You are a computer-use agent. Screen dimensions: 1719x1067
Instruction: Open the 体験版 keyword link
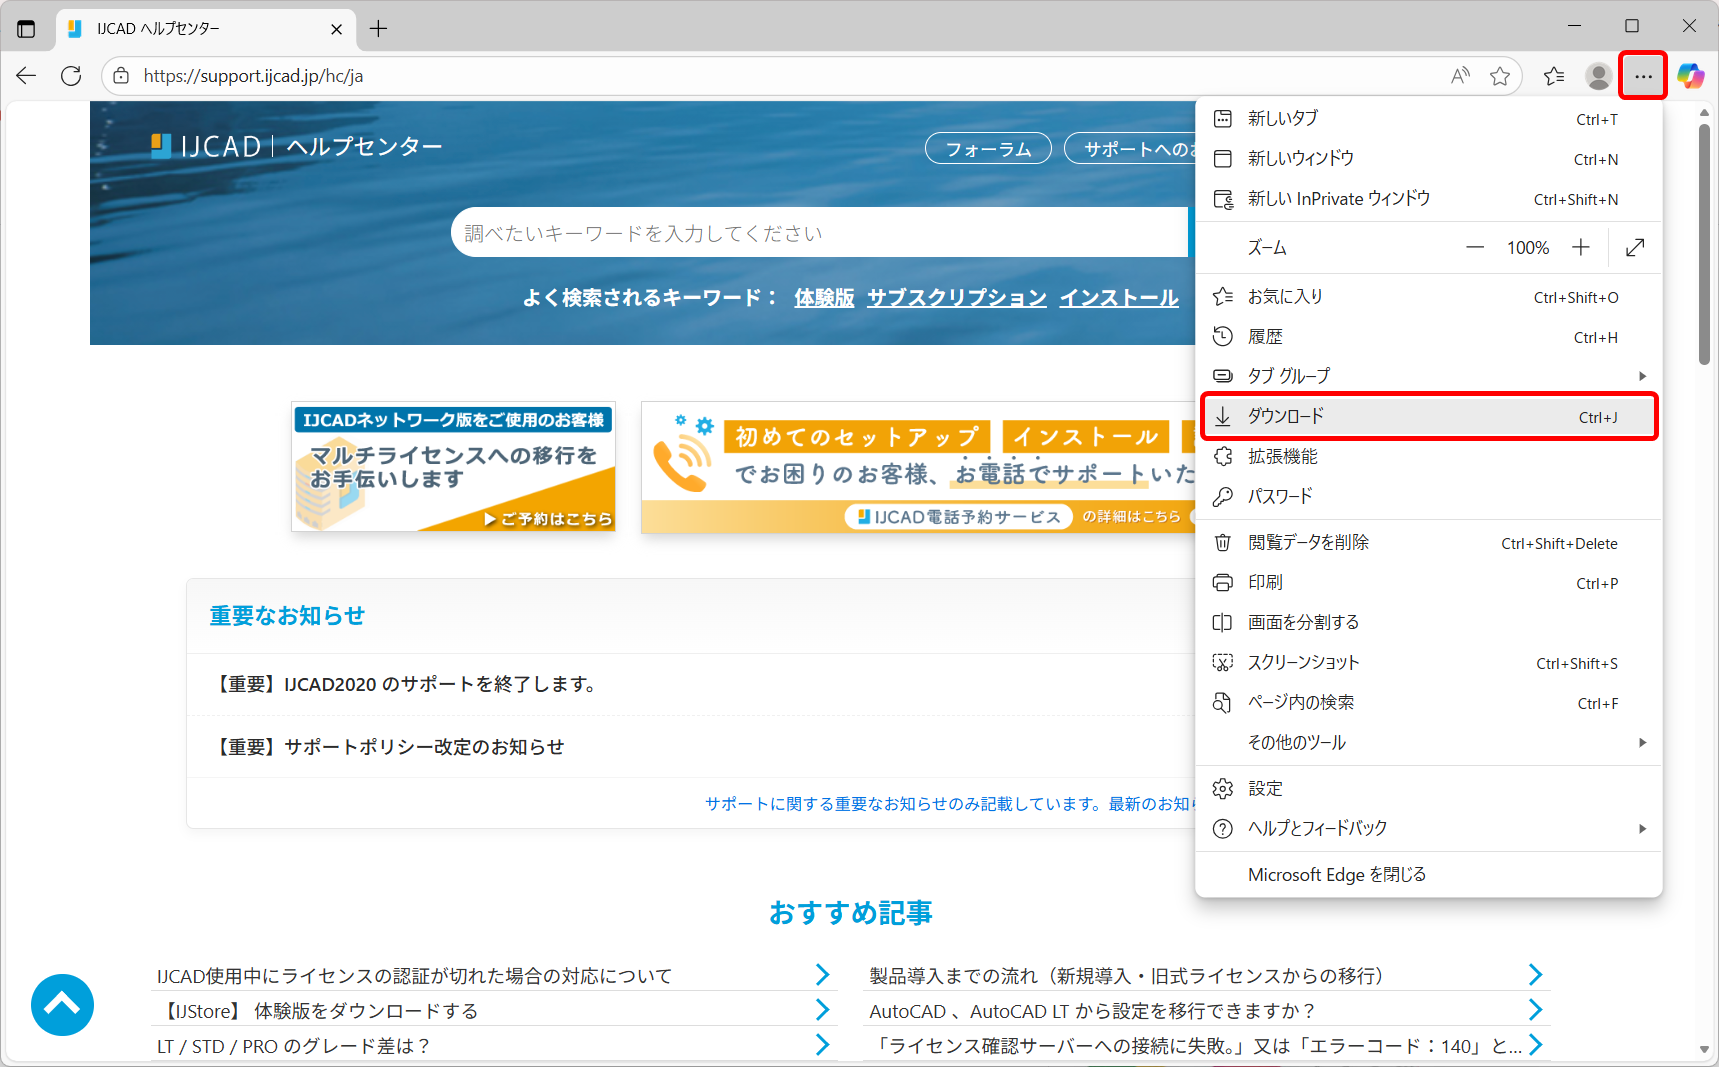tap(823, 297)
